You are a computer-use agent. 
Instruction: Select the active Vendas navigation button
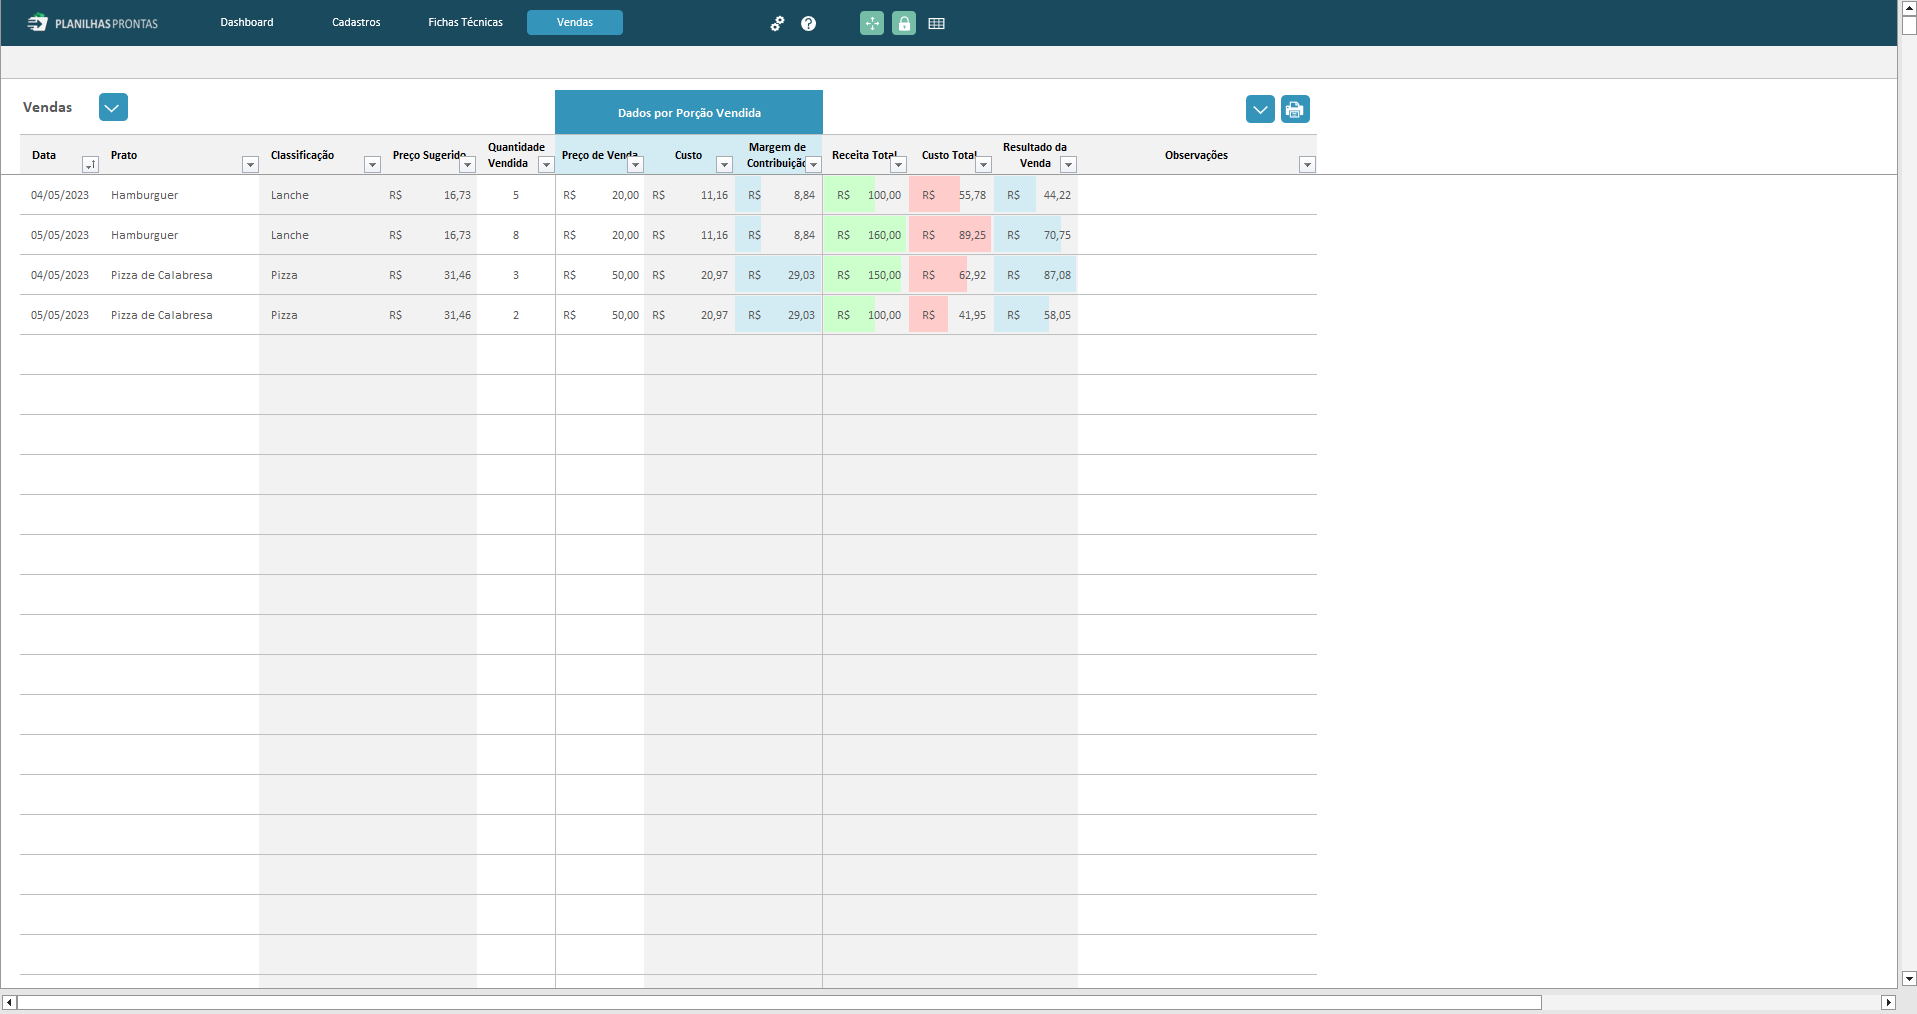pyautogui.click(x=575, y=22)
